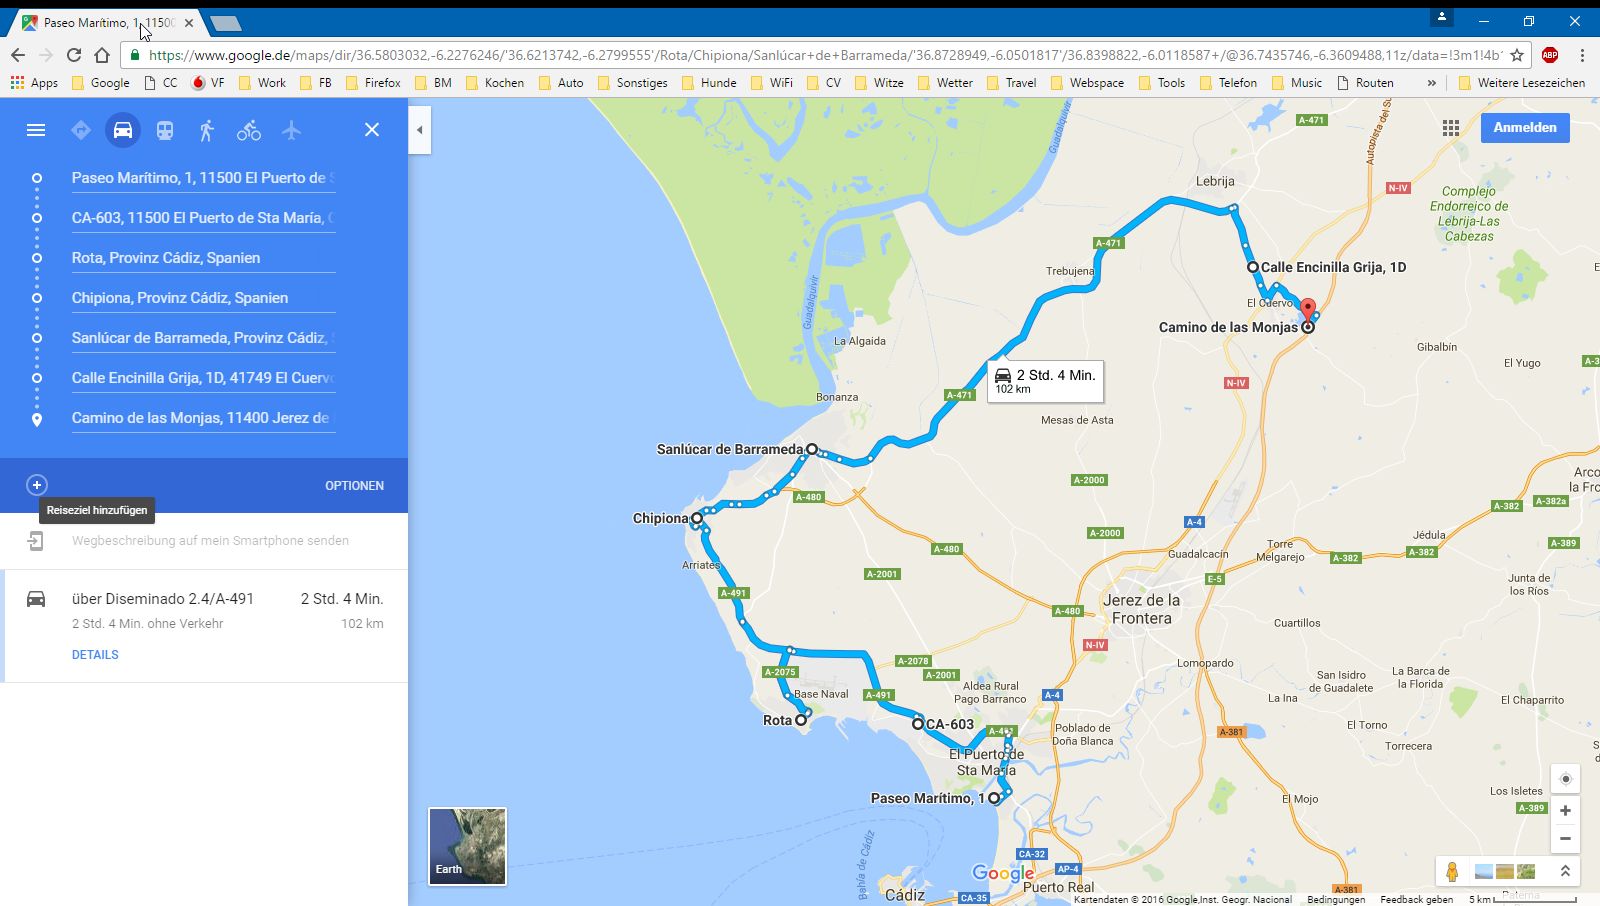
Task: Open a new browser tab
Action: point(226,23)
